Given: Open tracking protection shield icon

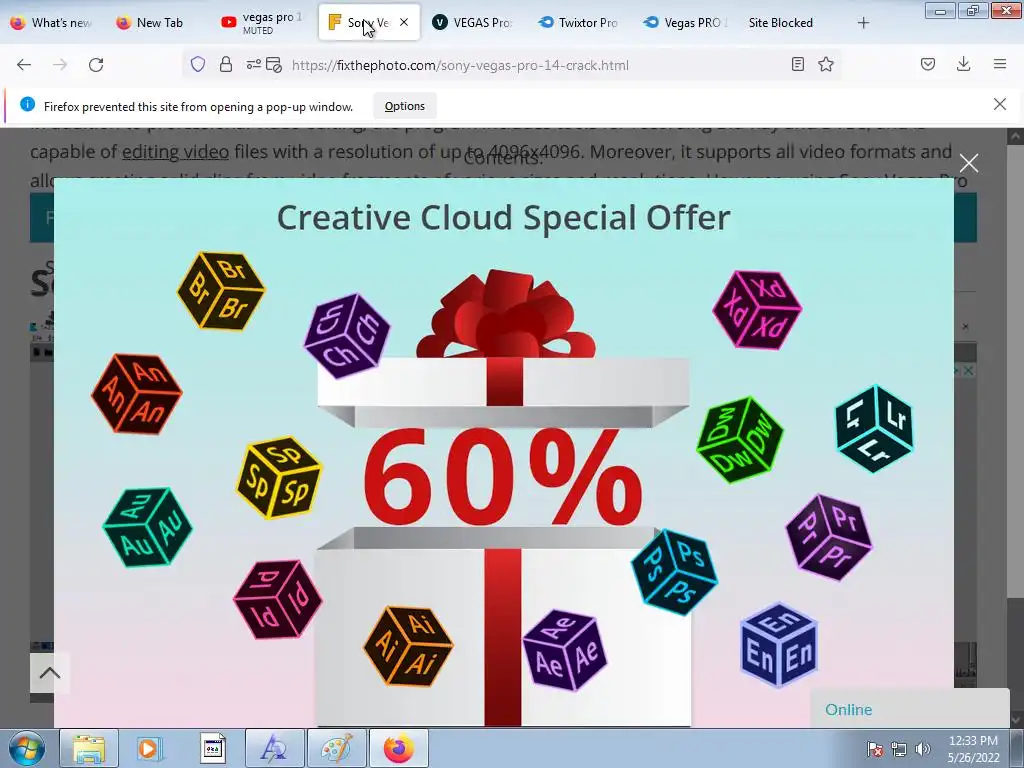Looking at the screenshot, I should pos(198,64).
